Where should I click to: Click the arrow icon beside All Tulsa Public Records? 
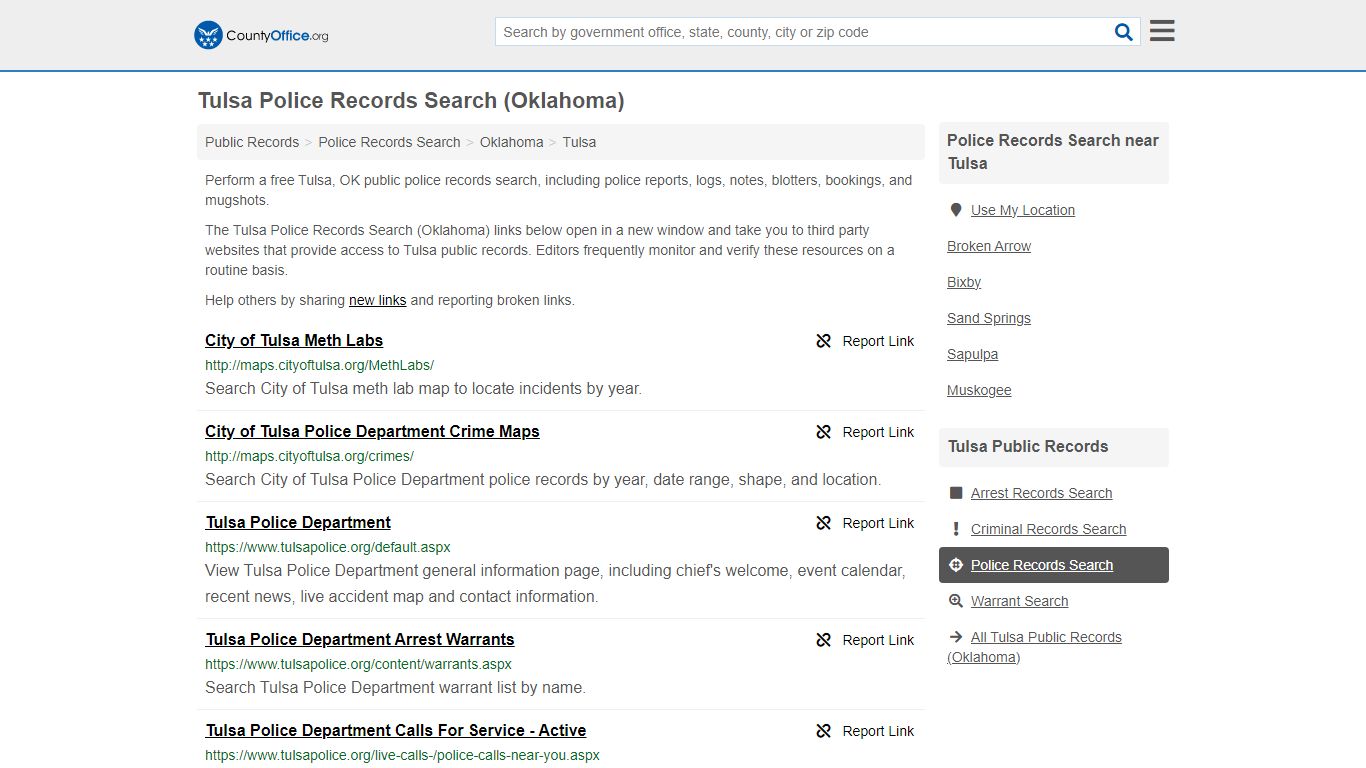point(955,637)
